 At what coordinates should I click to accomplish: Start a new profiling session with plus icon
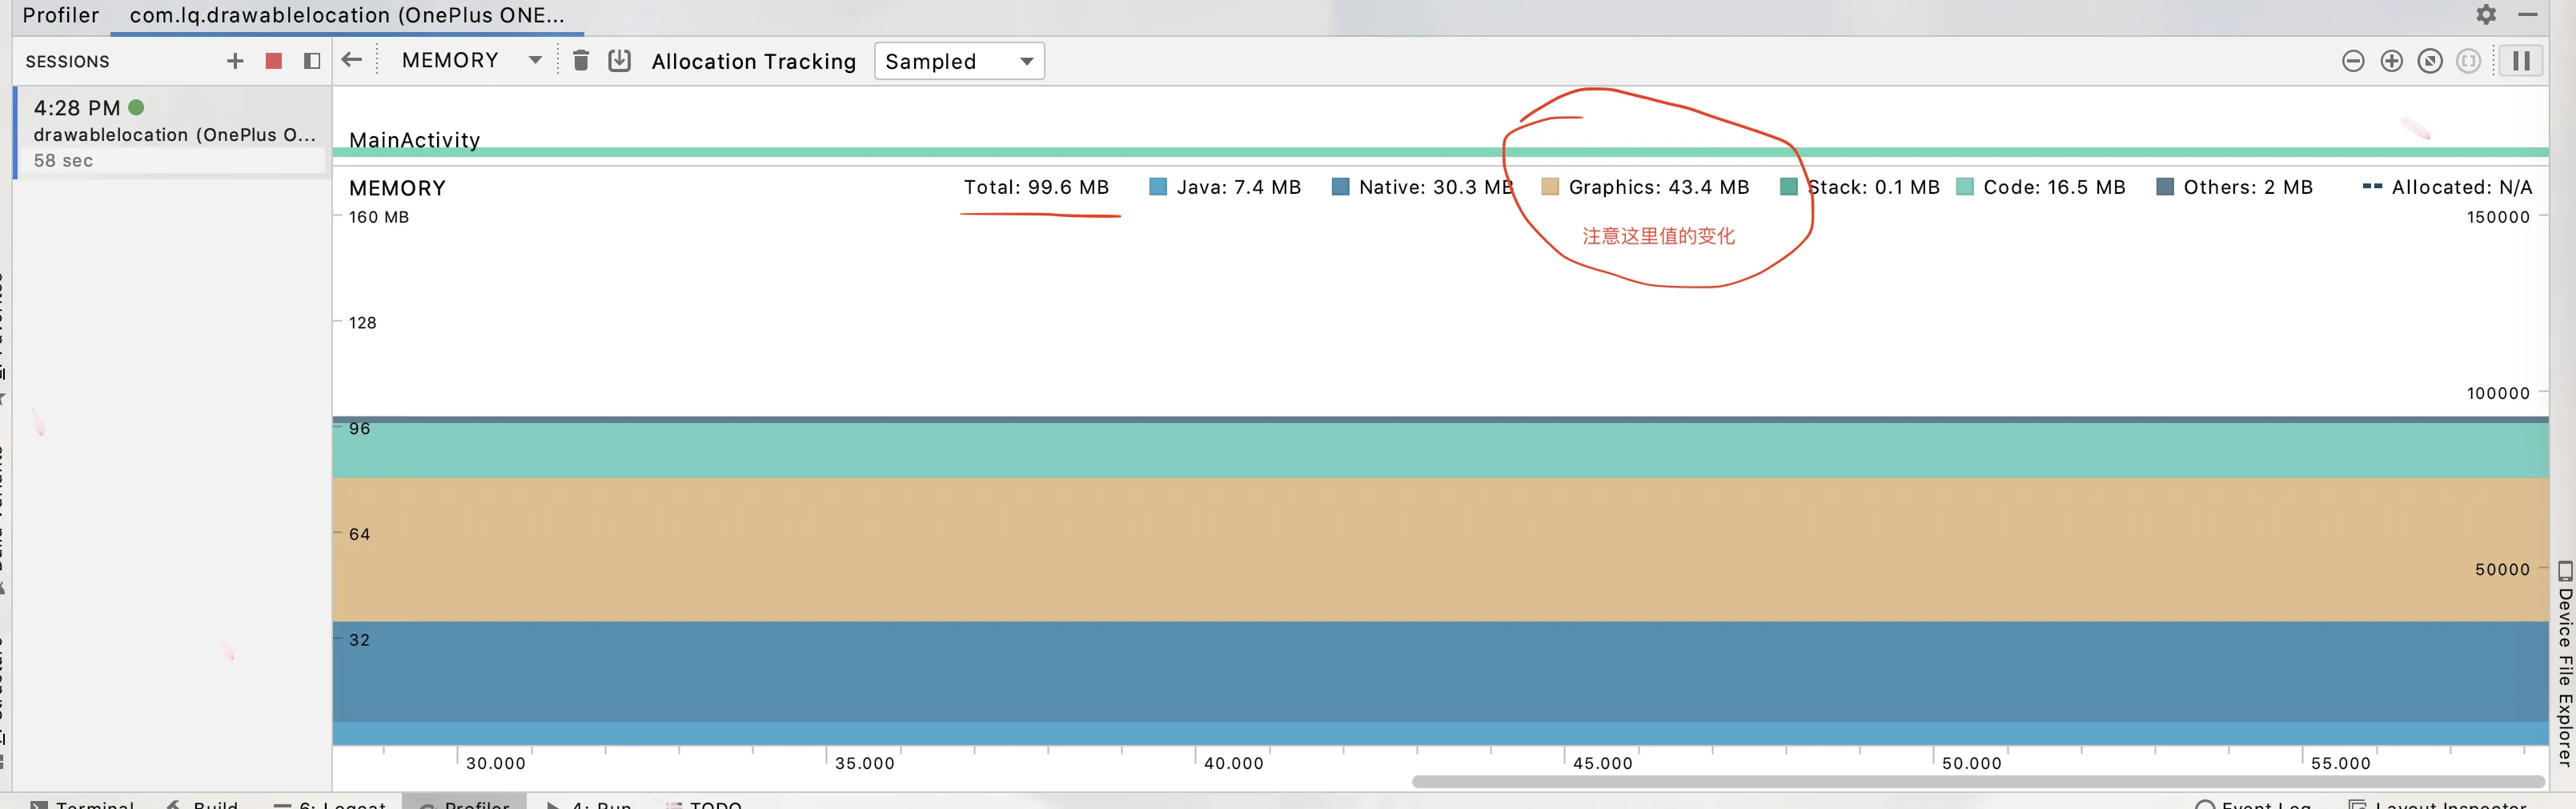(235, 61)
